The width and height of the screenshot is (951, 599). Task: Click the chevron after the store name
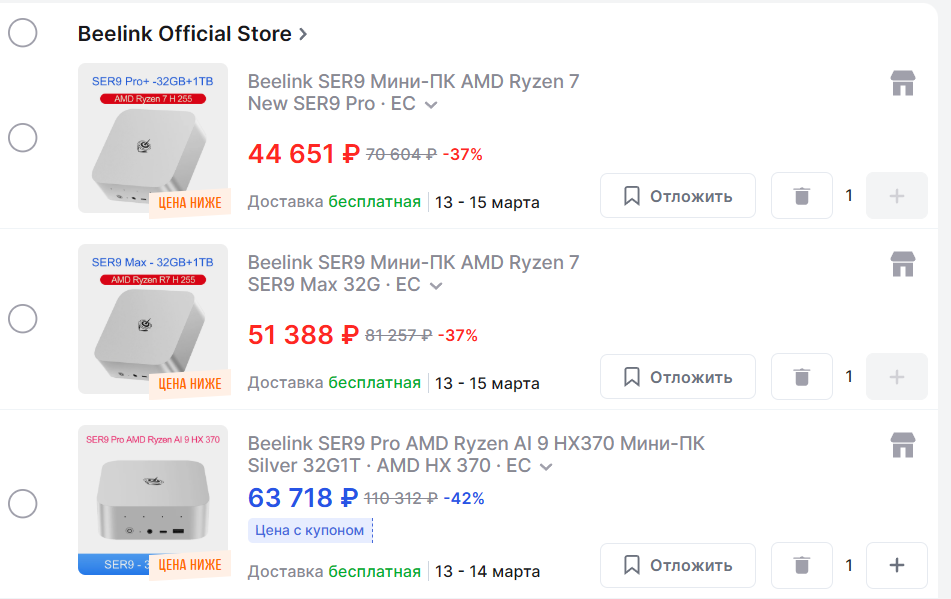click(300, 33)
